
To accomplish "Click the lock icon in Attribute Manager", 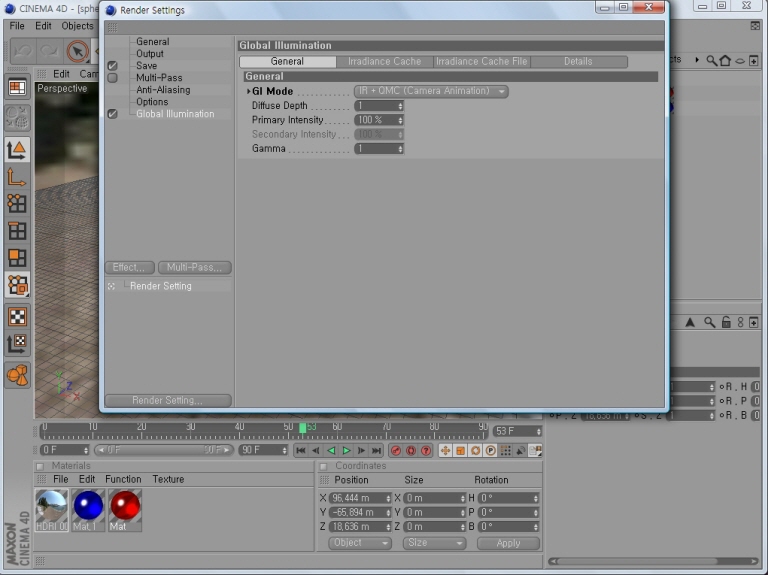I will [x=726, y=322].
